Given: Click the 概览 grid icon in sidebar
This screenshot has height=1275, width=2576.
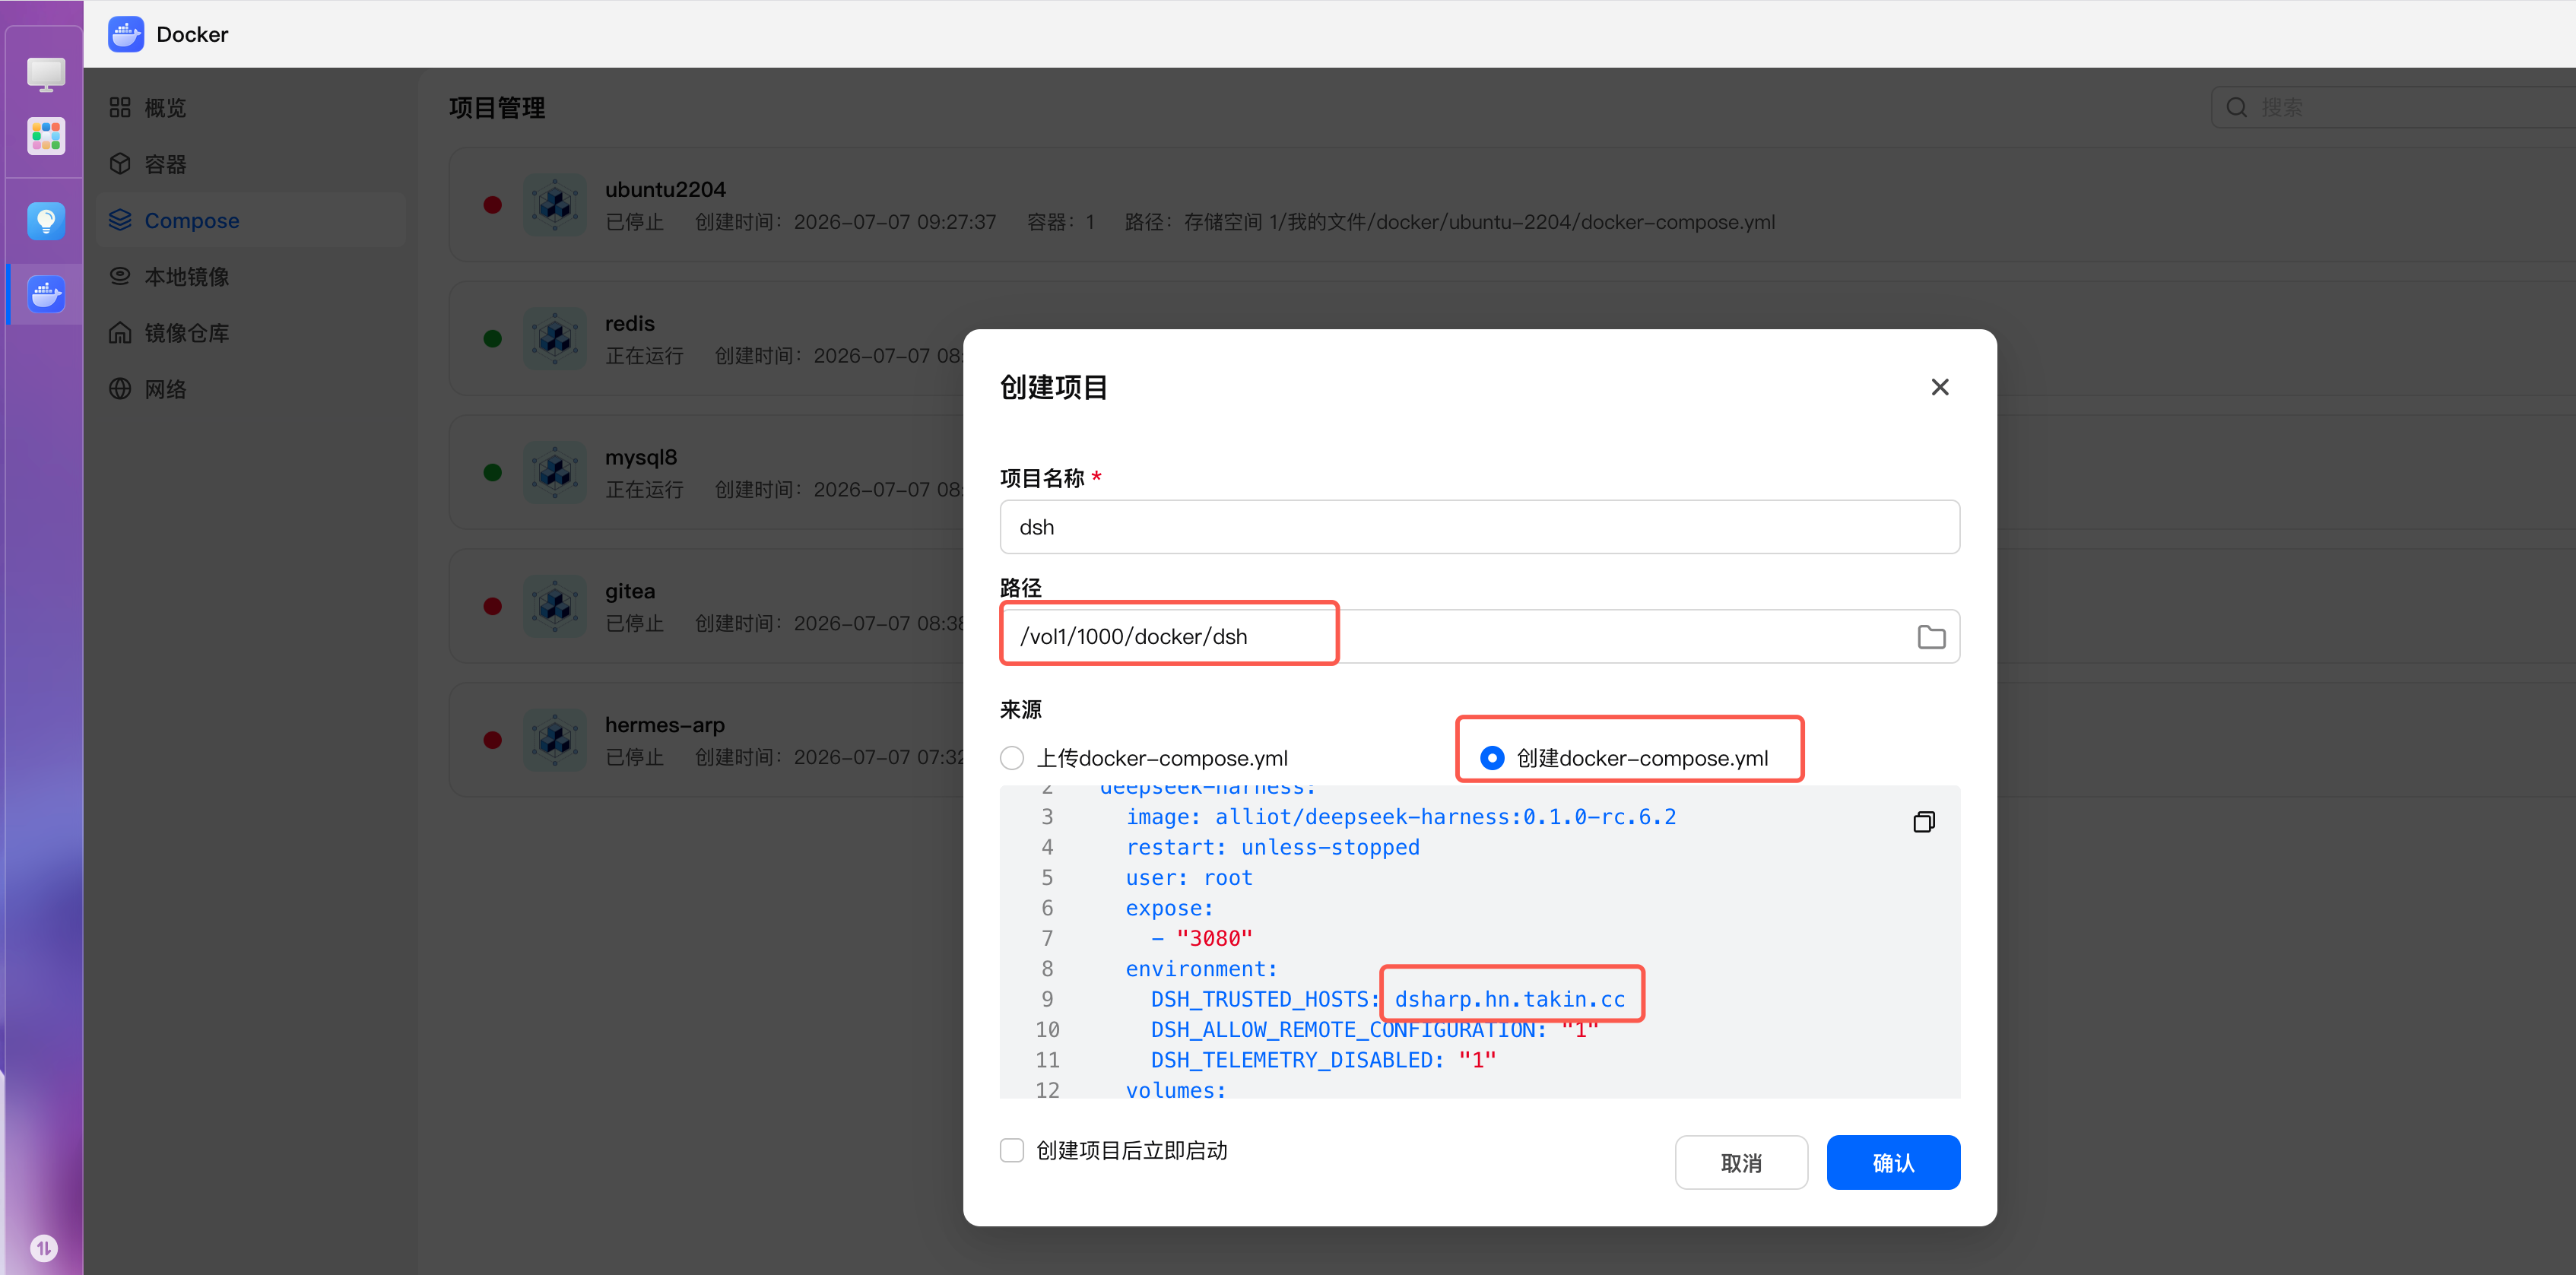Looking at the screenshot, I should pos(120,108).
